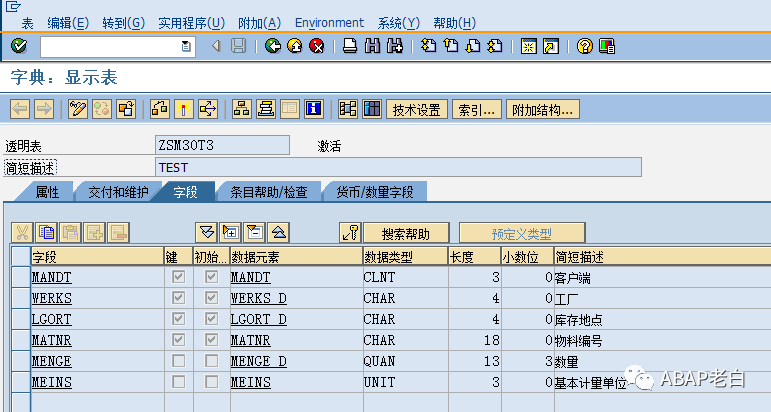Click the Print icon
This screenshot has width=771, height=412.
click(x=350, y=46)
